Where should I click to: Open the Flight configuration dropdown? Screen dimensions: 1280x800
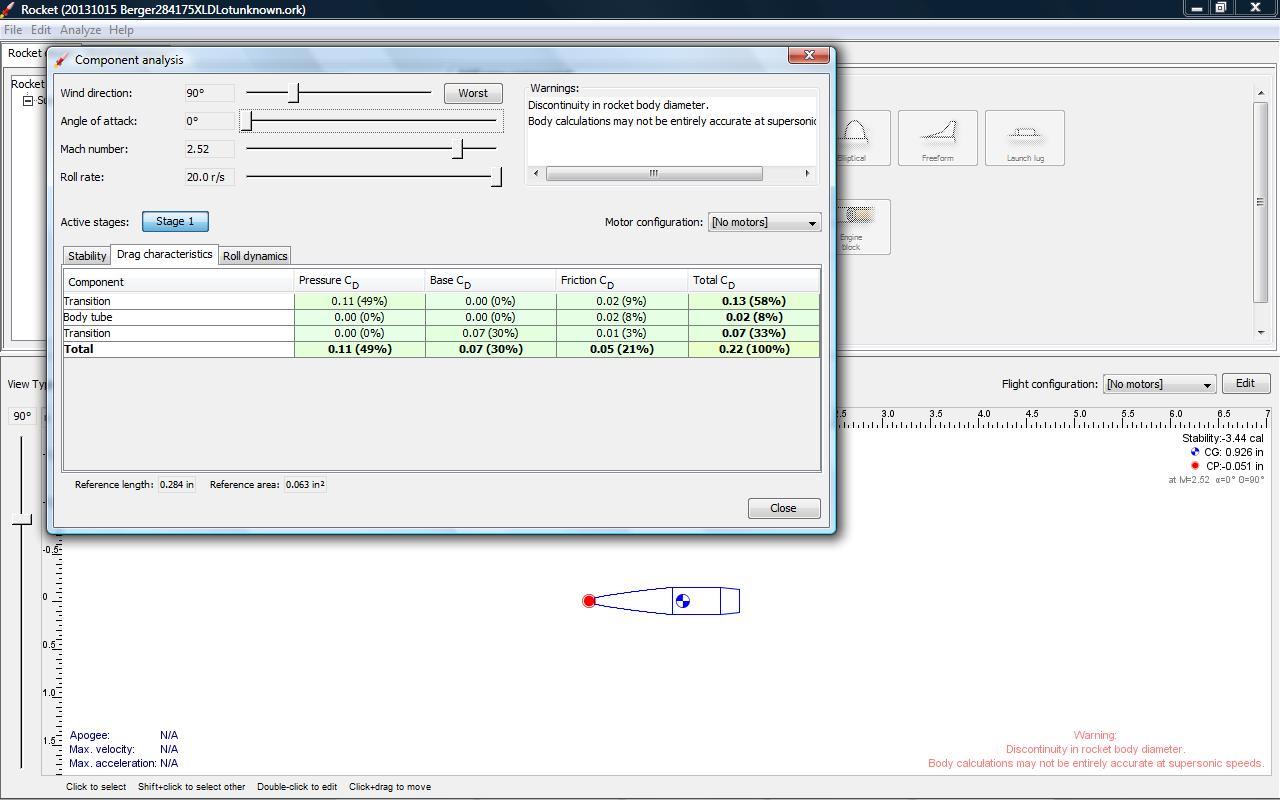(x=1159, y=384)
